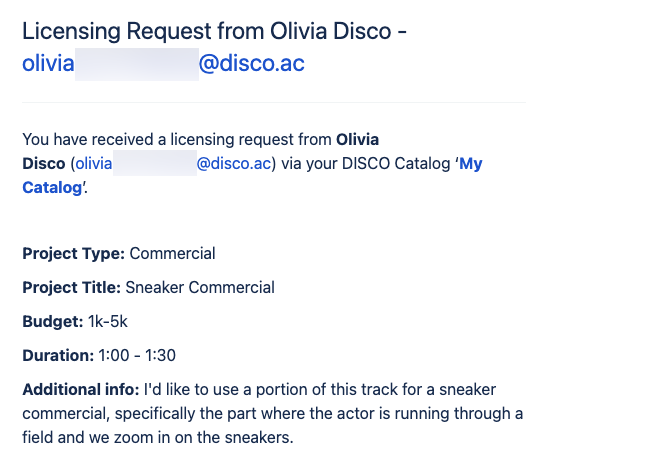Click the 'Licensing Request from Olivia Disco' heading
Viewport: 658px width, 470px height.
207,31
